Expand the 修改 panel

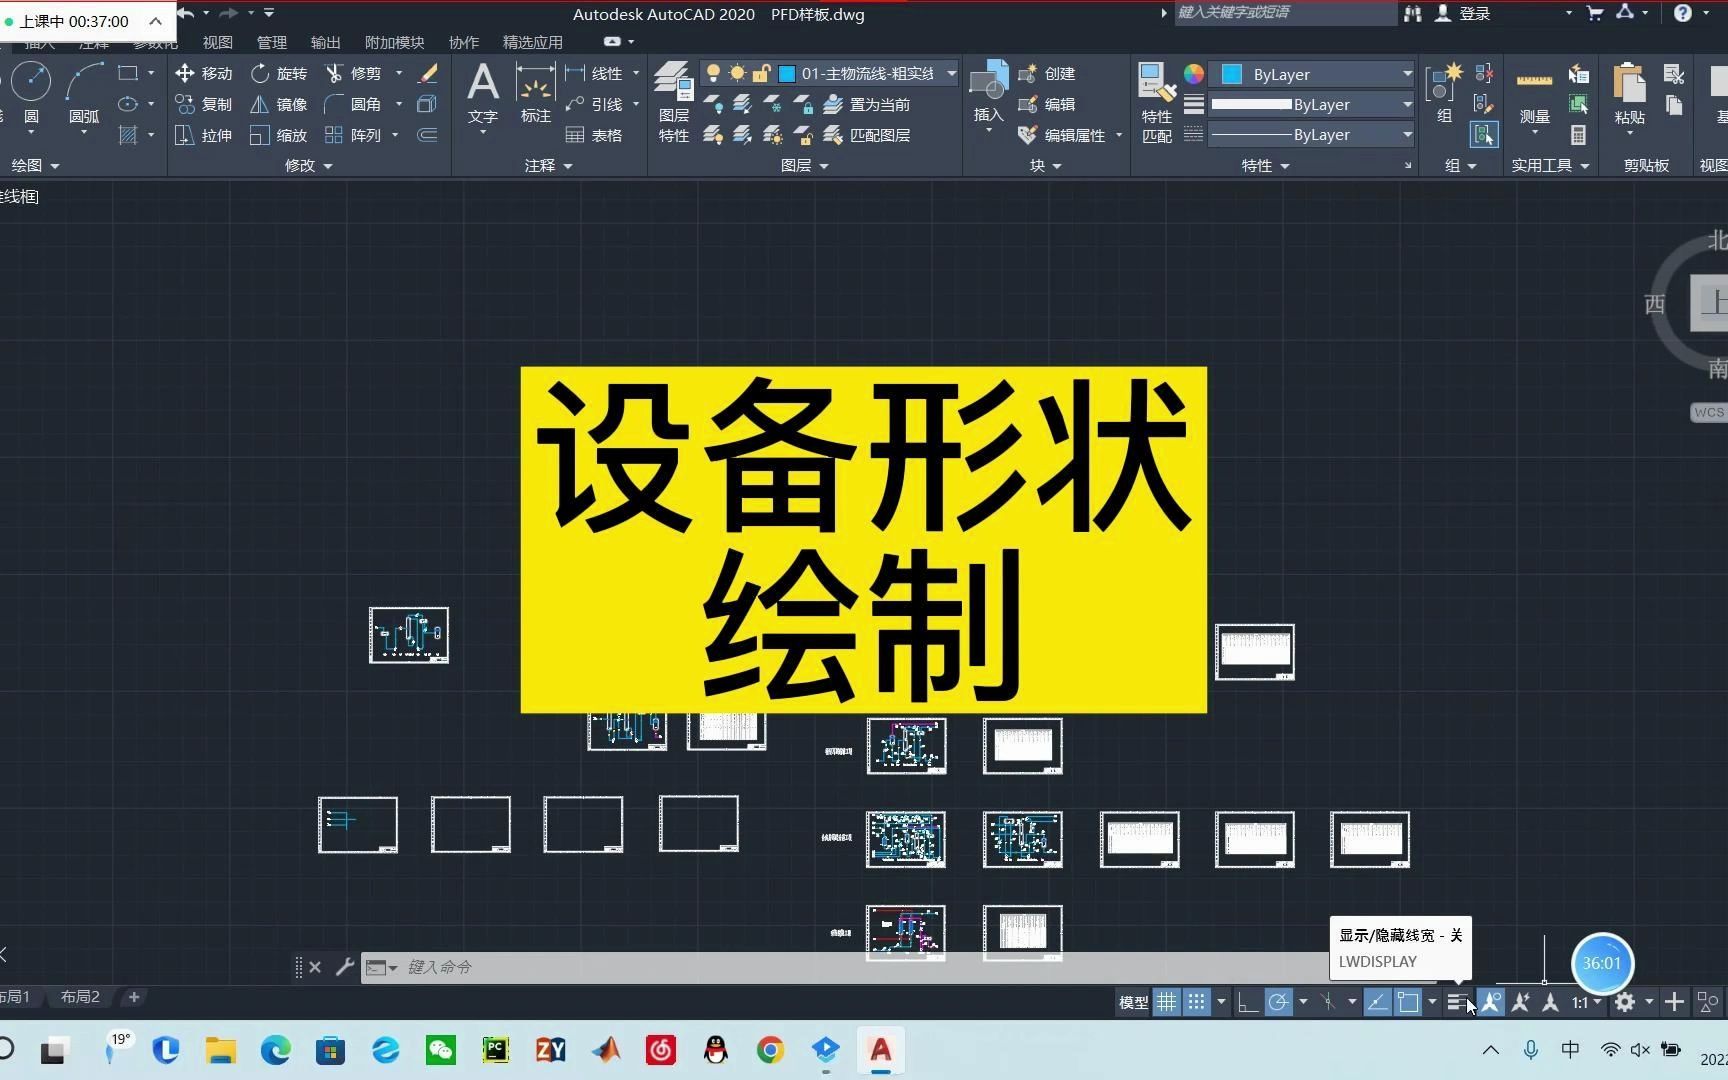click(x=308, y=165)
